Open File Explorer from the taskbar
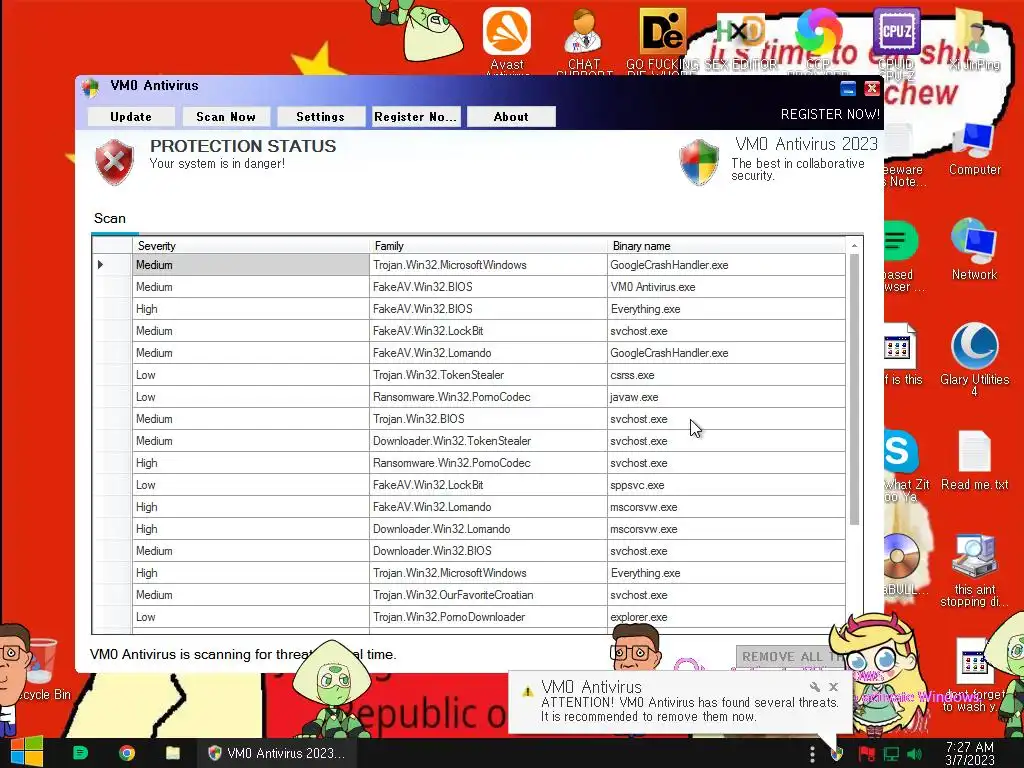 point(173,753)
